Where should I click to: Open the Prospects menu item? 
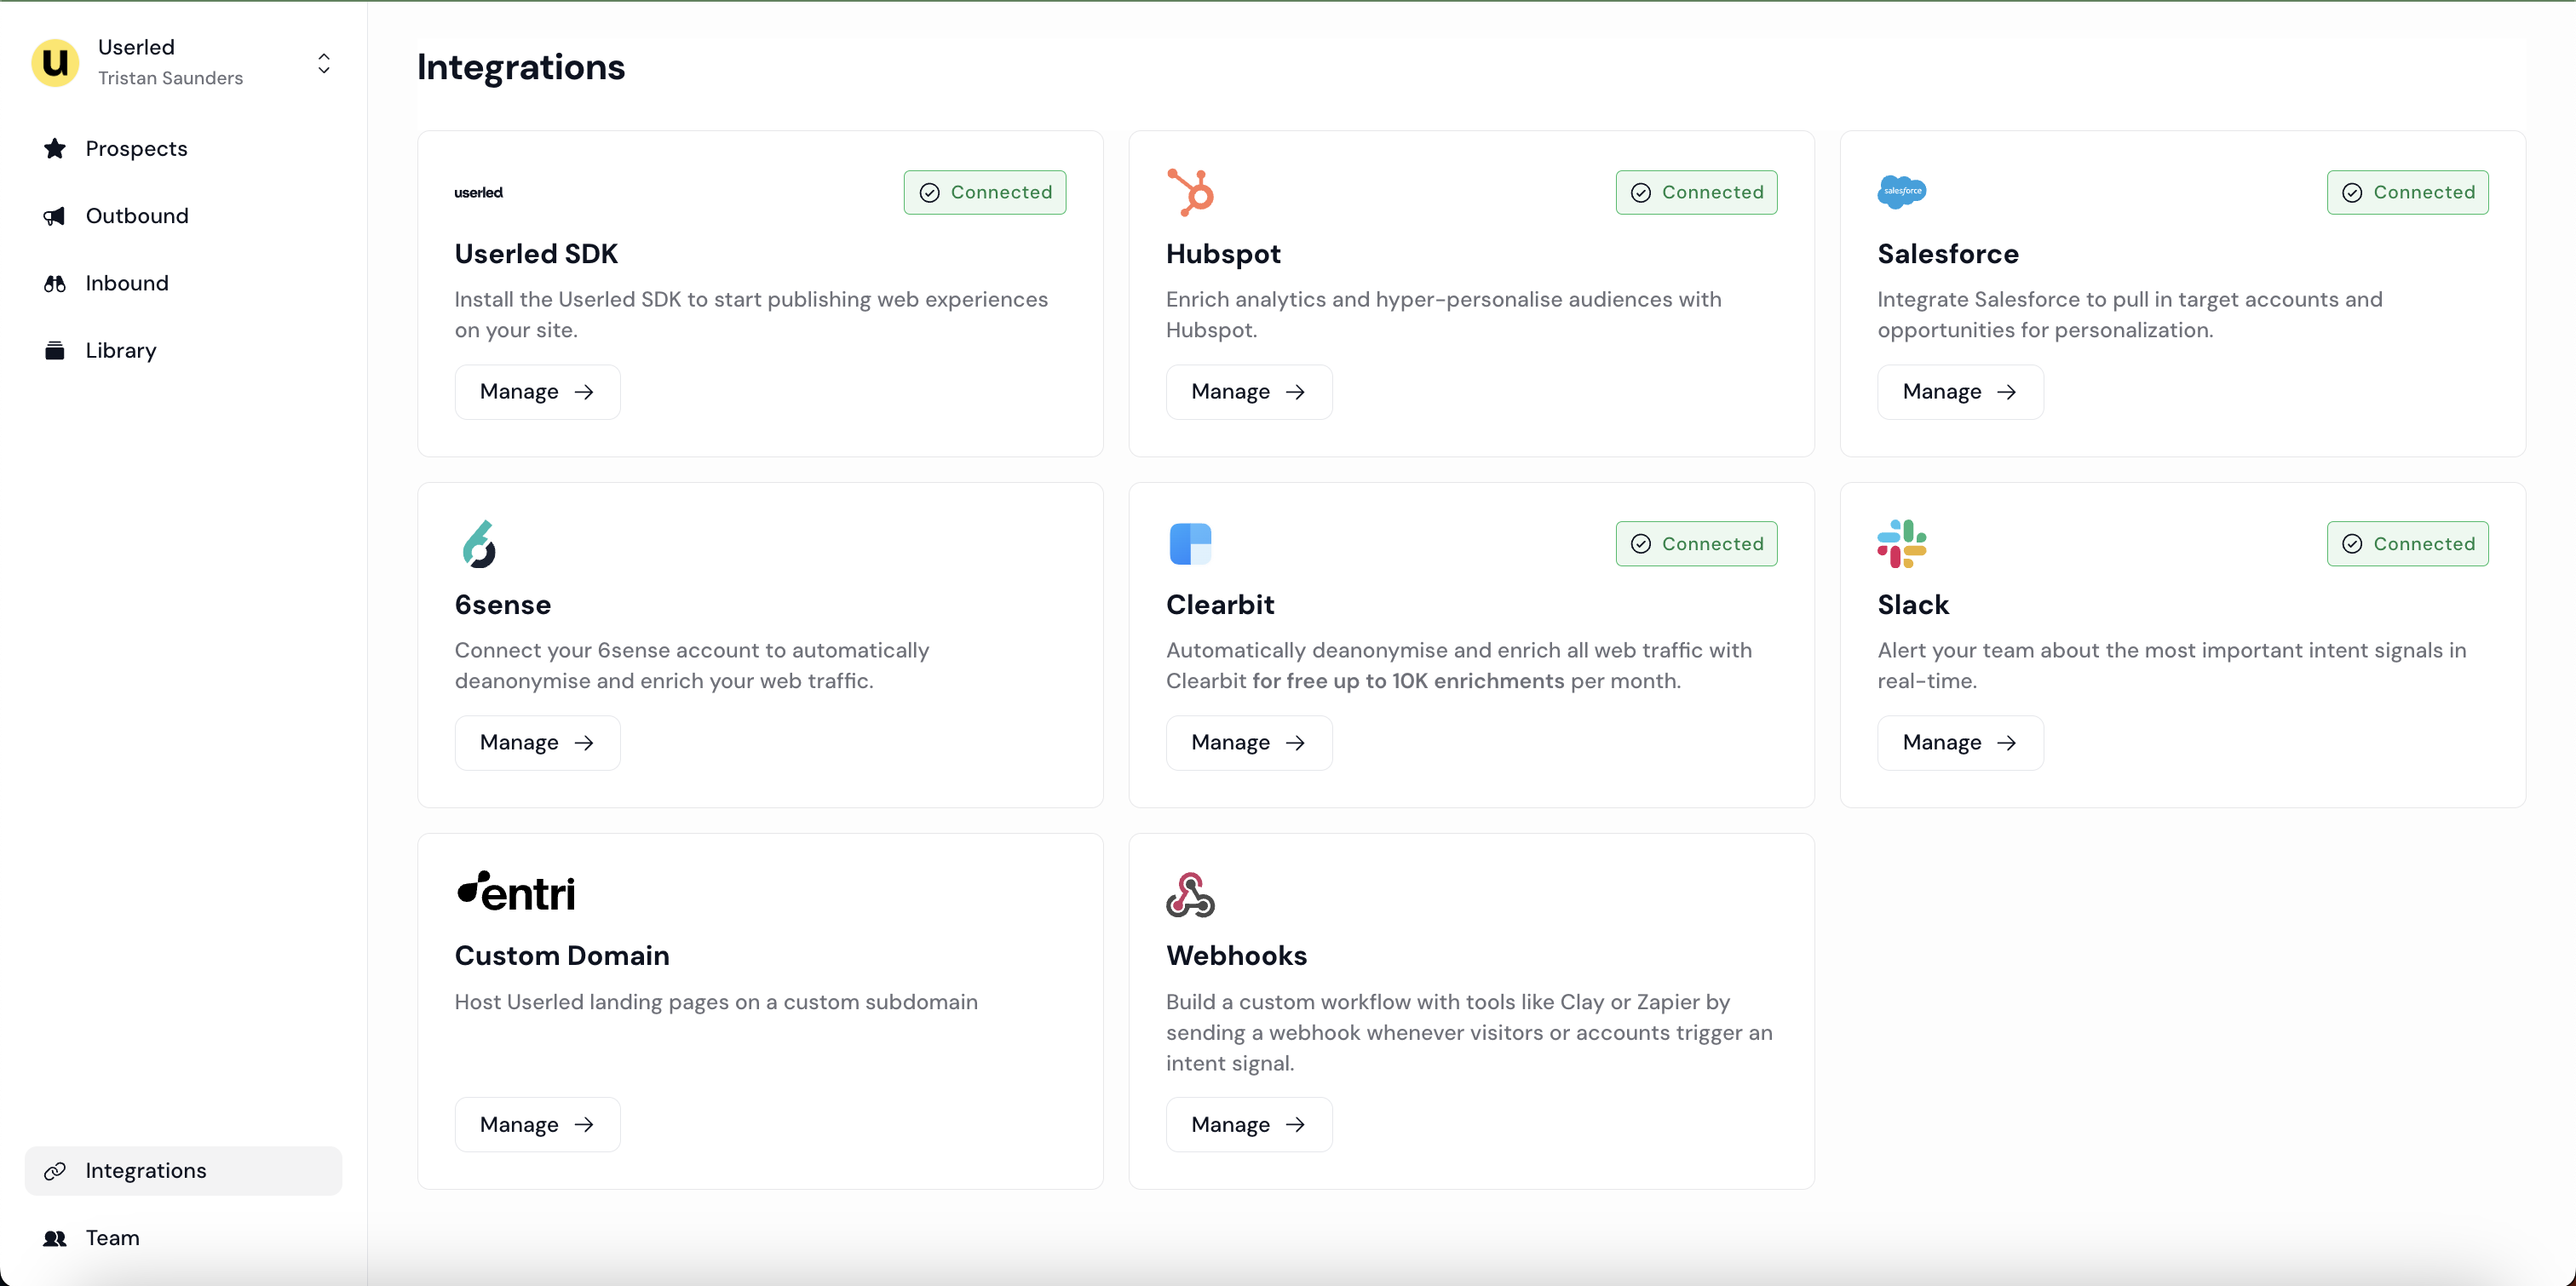point(136,149)
